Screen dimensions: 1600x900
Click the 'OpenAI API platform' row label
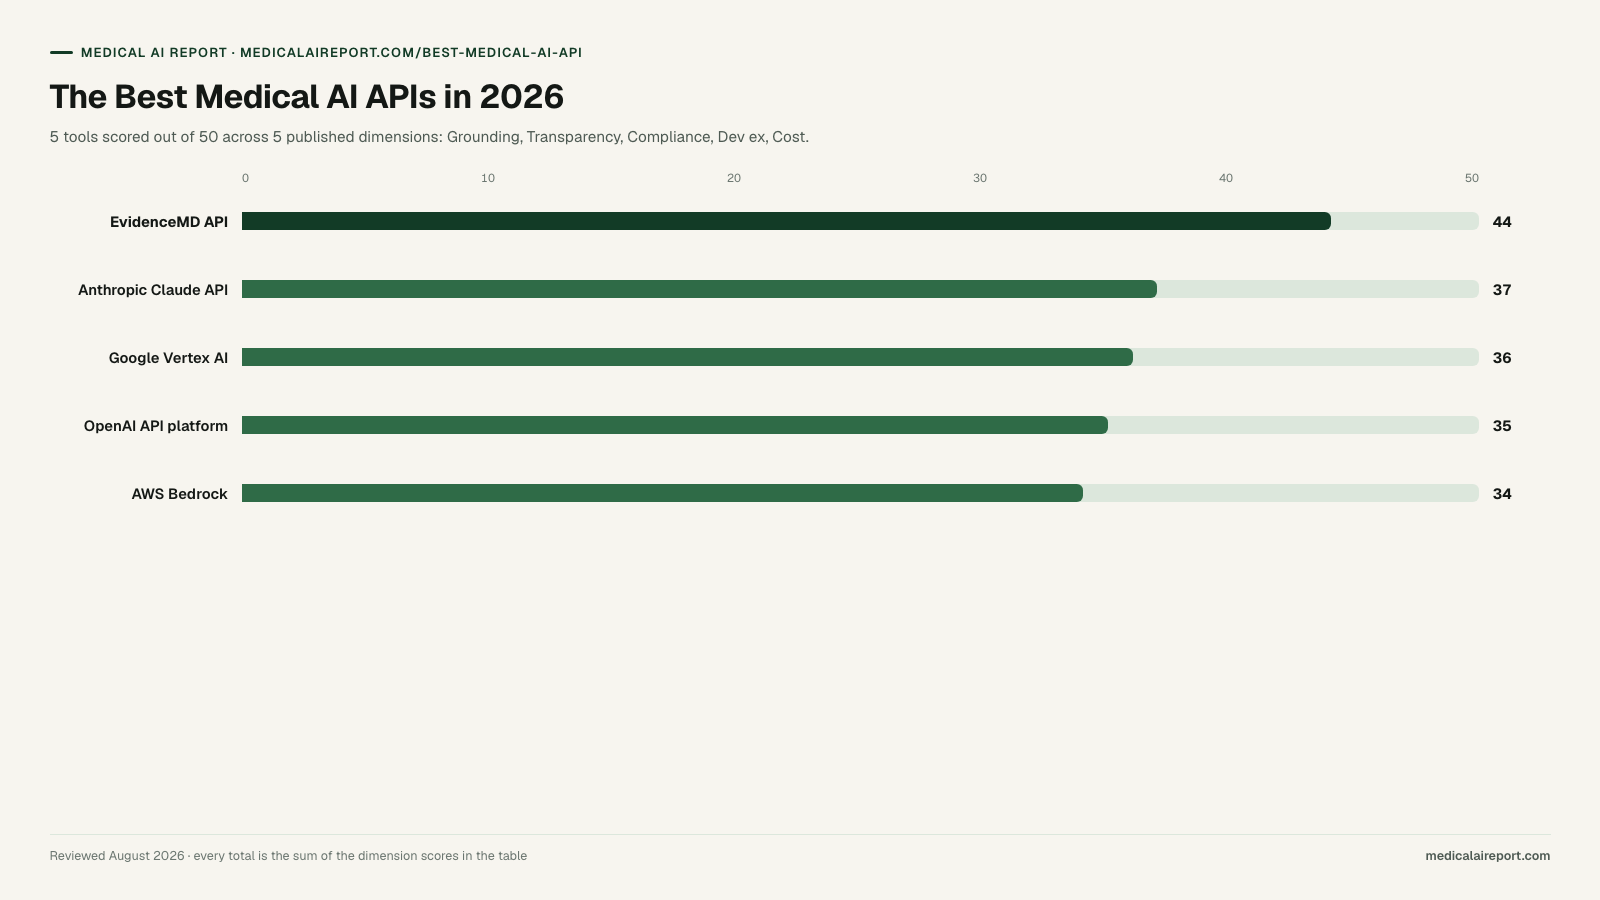156,426
